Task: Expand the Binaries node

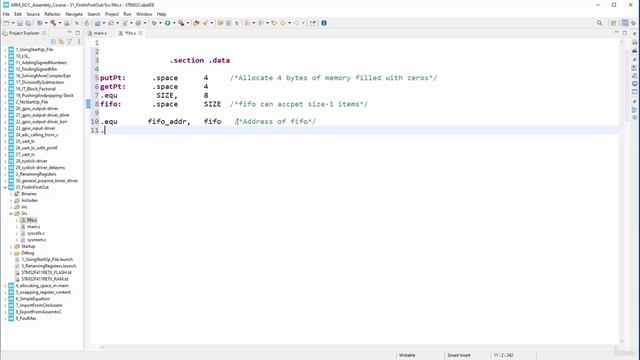Action: [11, 194]
